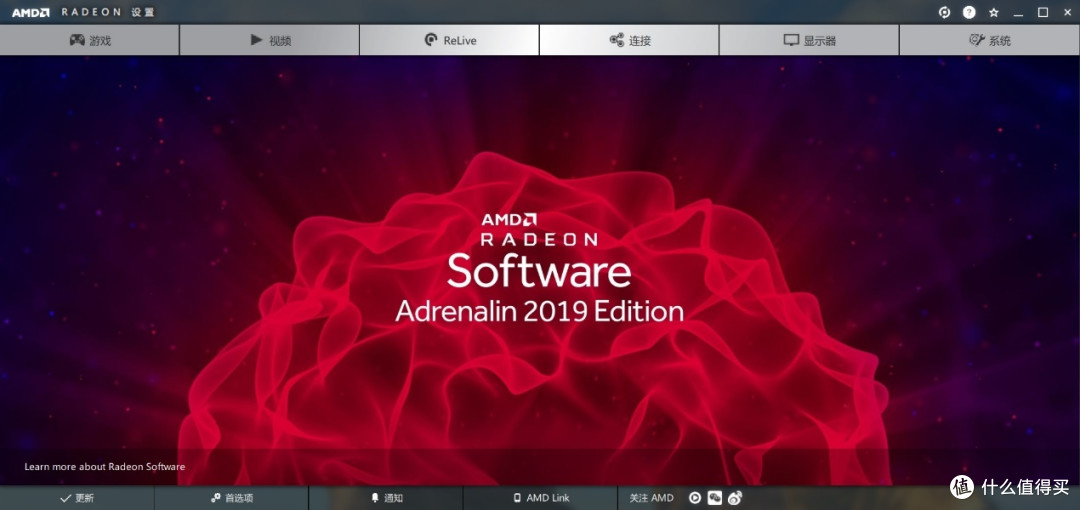Open 首选项 (Preferences) in the bottom bar
Viewport: 1080px width, 510px height.
point(231,498)
